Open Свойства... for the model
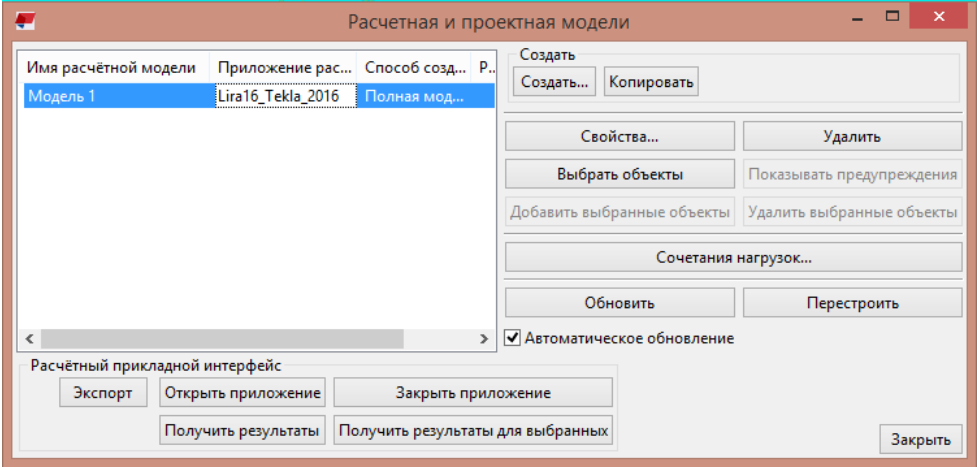This screenshot has height=468, width=977. pyautogui.click(x=619, y=137)
